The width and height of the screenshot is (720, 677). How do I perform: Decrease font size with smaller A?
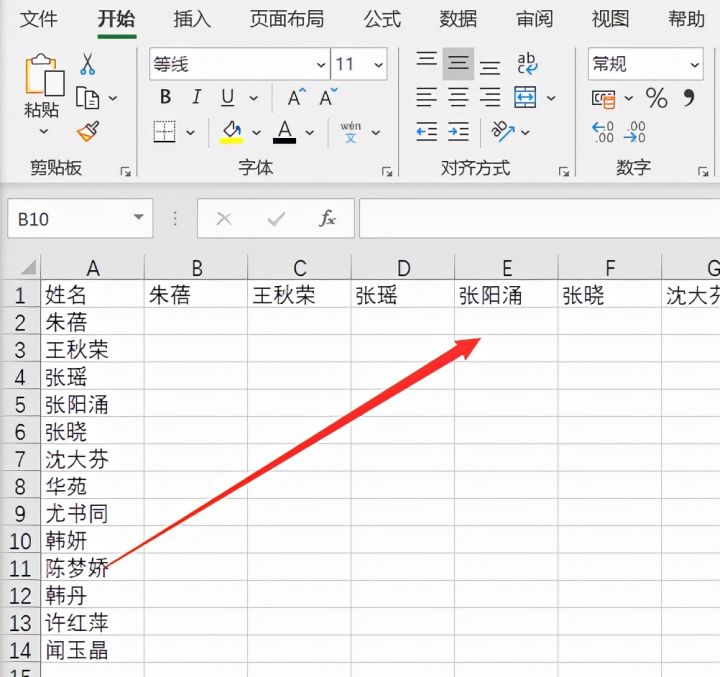pyautogui.click(x=328, y=97)
